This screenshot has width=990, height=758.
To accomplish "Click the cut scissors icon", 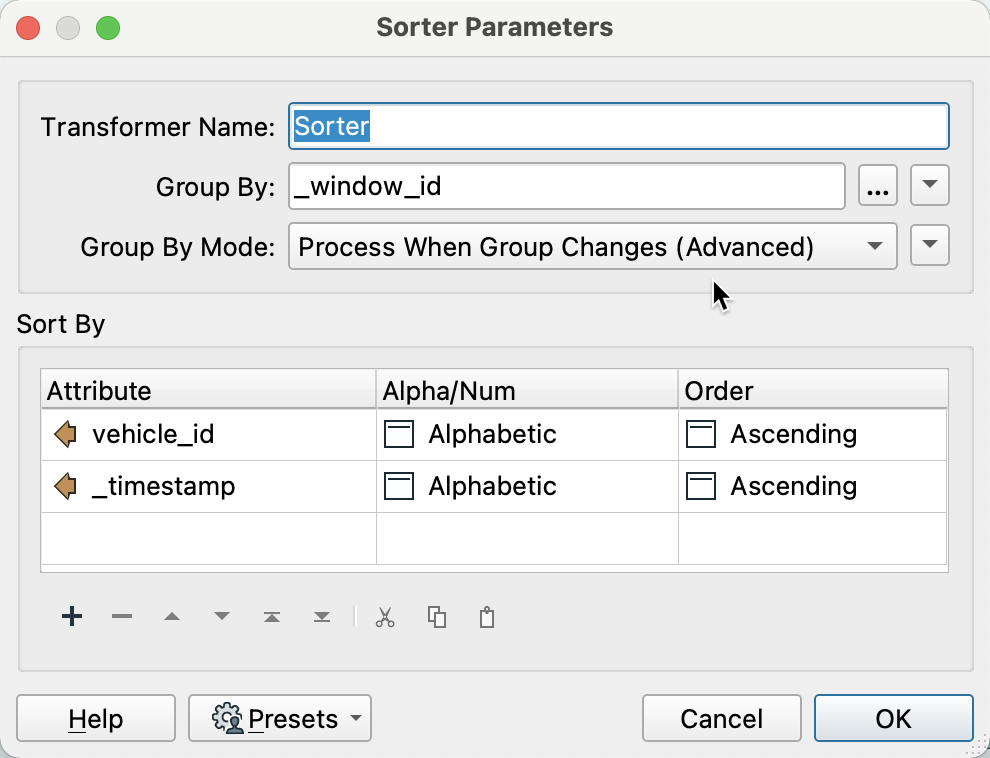I will pos(385,617).
